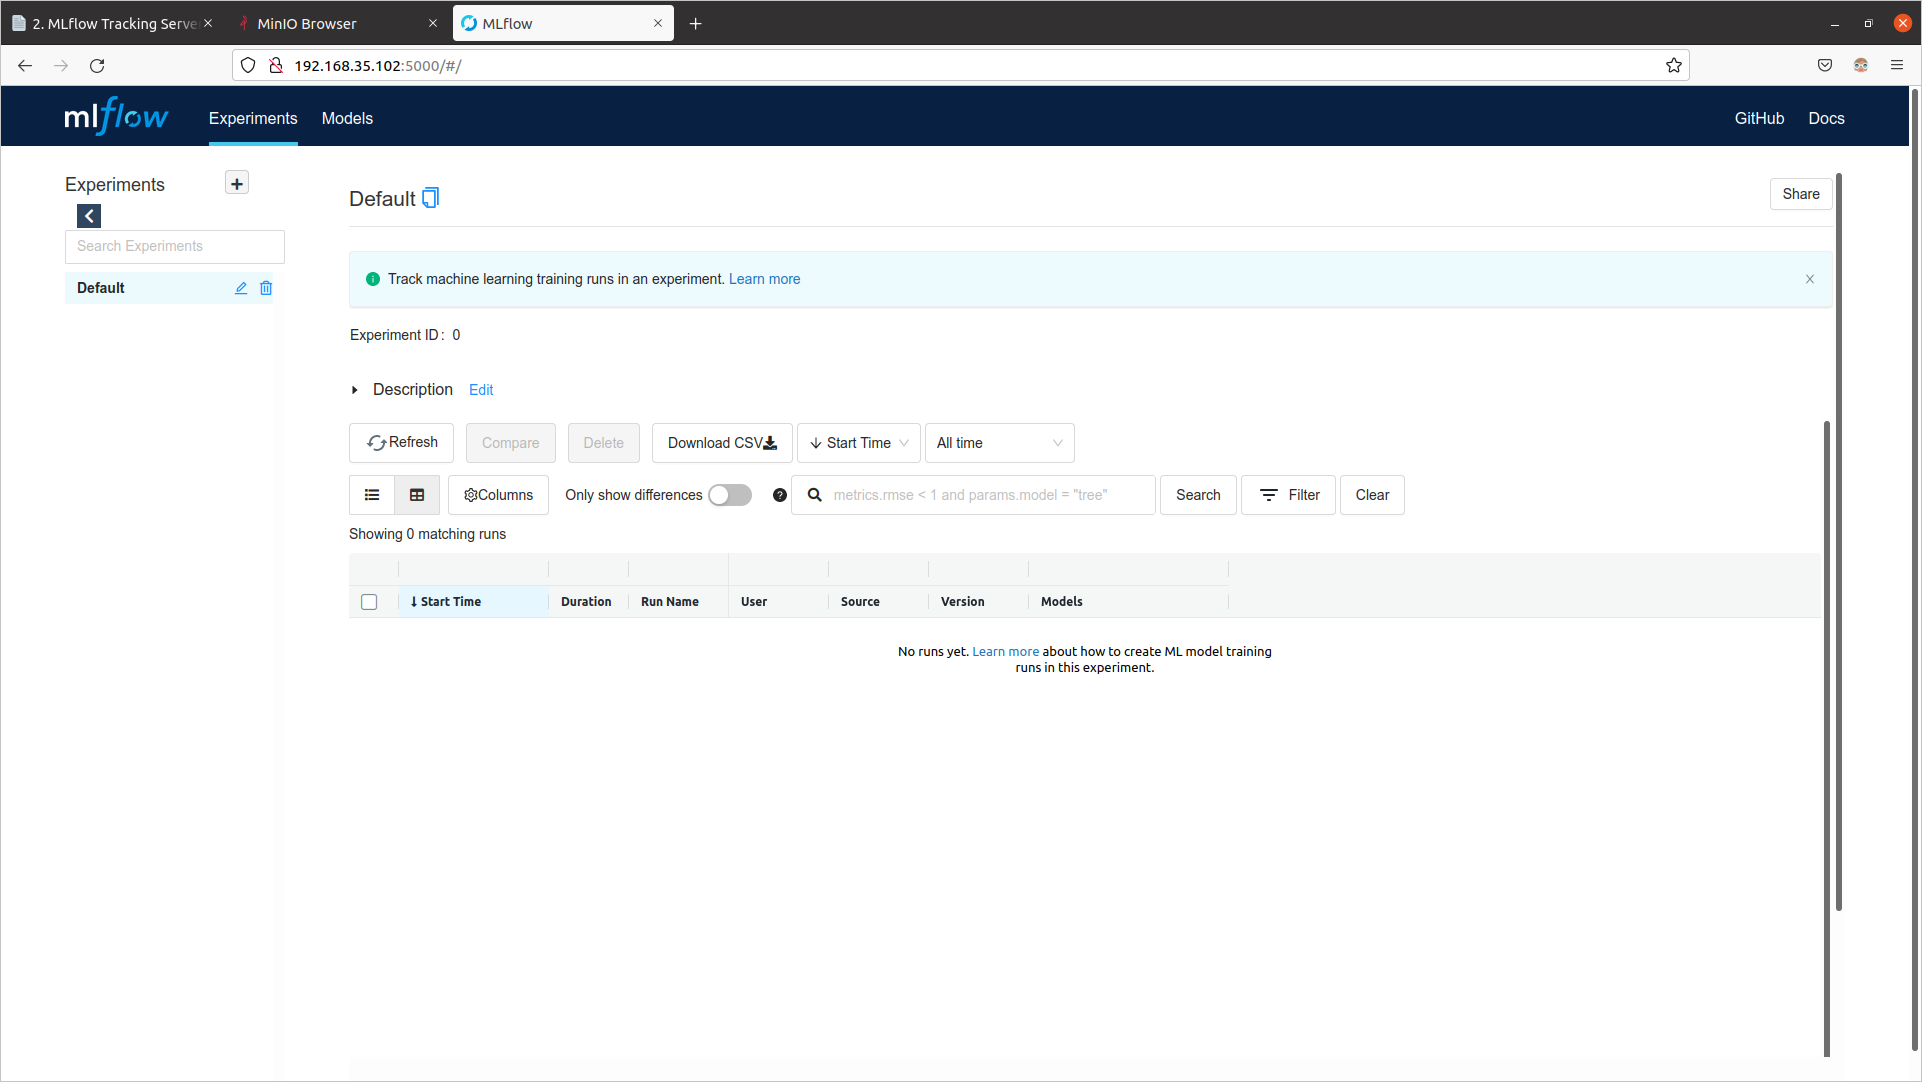Click the search magnifier icon

[x=816, y=495]
